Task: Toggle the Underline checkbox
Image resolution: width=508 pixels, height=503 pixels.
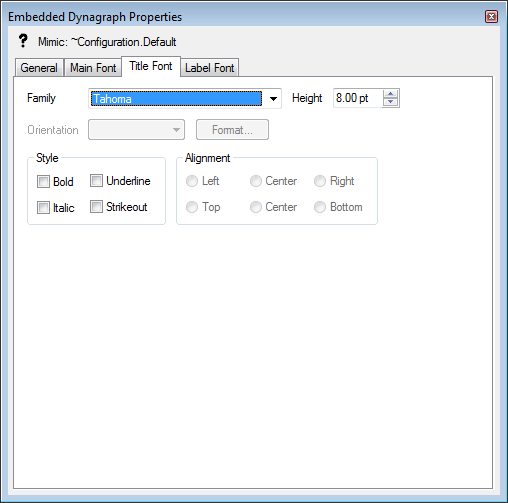Action: [x=96, y=181]
